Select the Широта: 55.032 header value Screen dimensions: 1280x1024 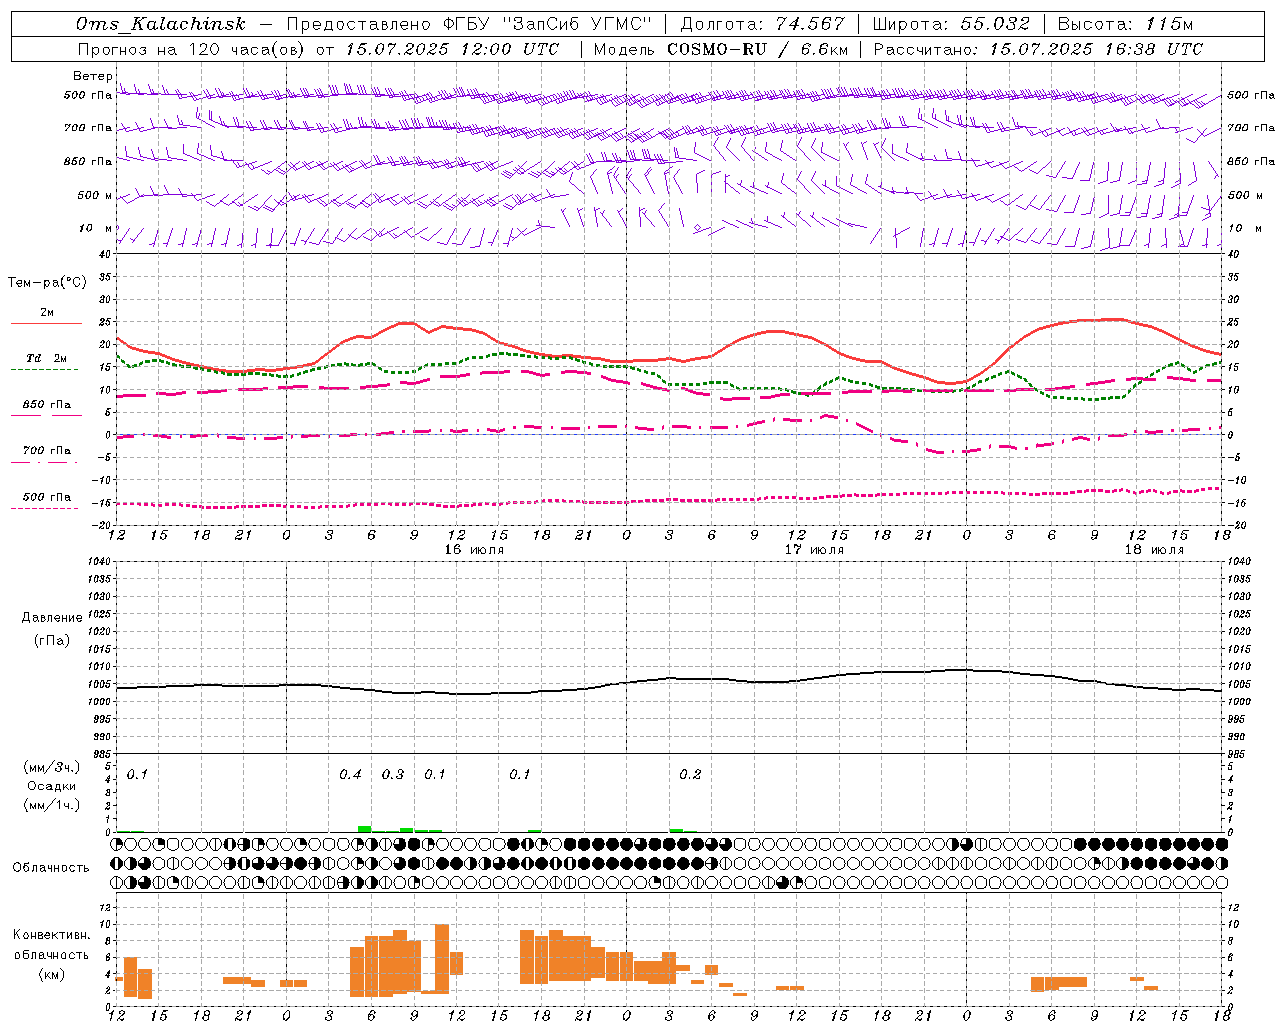[951, 24]
